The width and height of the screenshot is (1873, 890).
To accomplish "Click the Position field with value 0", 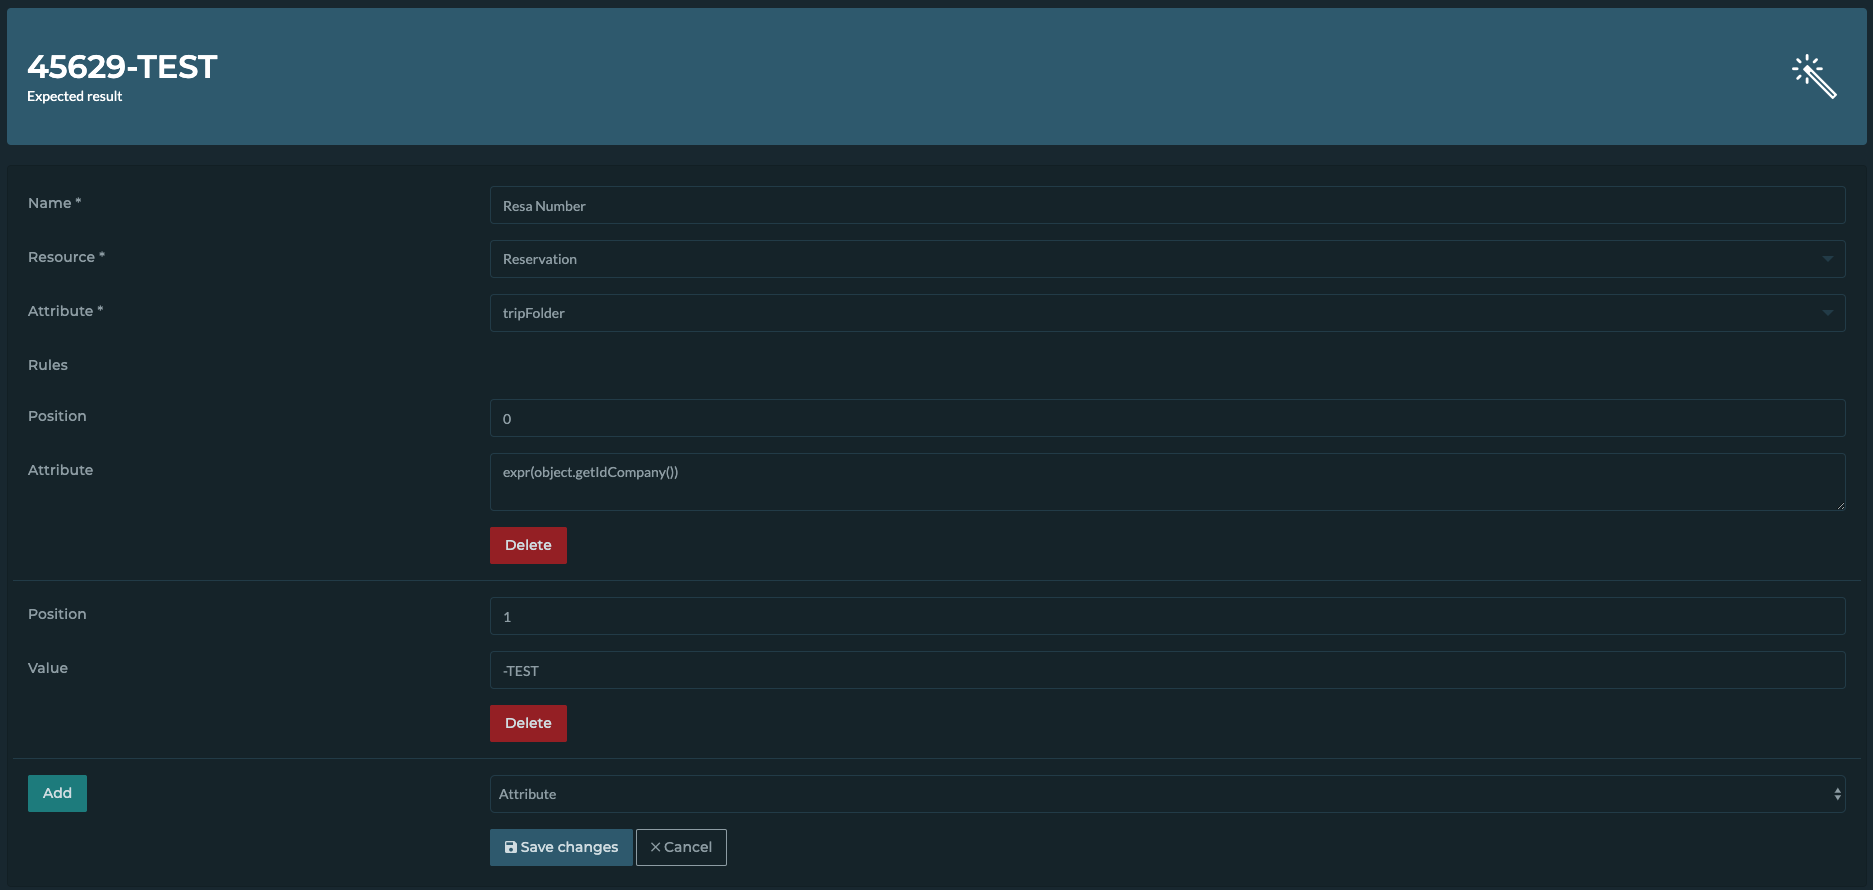I will coord(1167,418).
